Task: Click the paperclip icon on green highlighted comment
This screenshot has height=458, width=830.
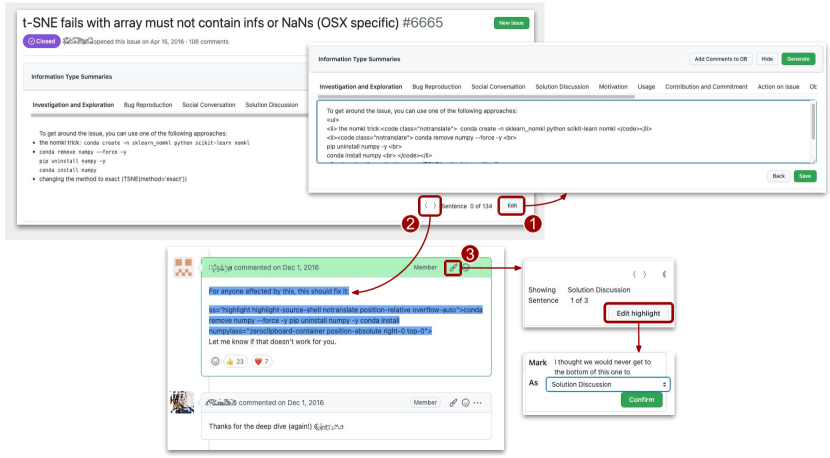Action: click(x=453, y=267)
